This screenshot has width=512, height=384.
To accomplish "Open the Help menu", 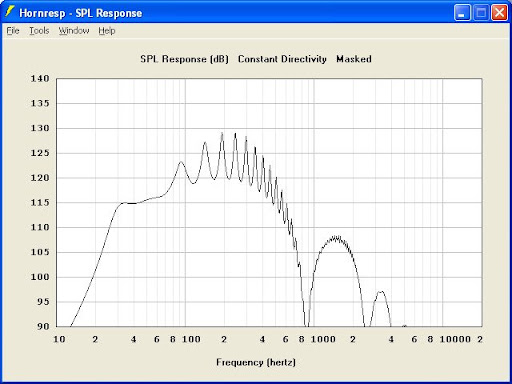I will (x=107, y=31).
